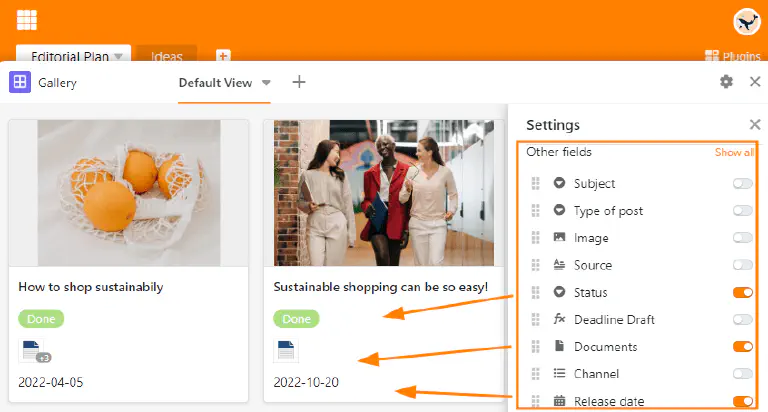Open gallery settings gear icon
Image resolution: width=768 pixels, height=412 pixels.
coord(727,82)
